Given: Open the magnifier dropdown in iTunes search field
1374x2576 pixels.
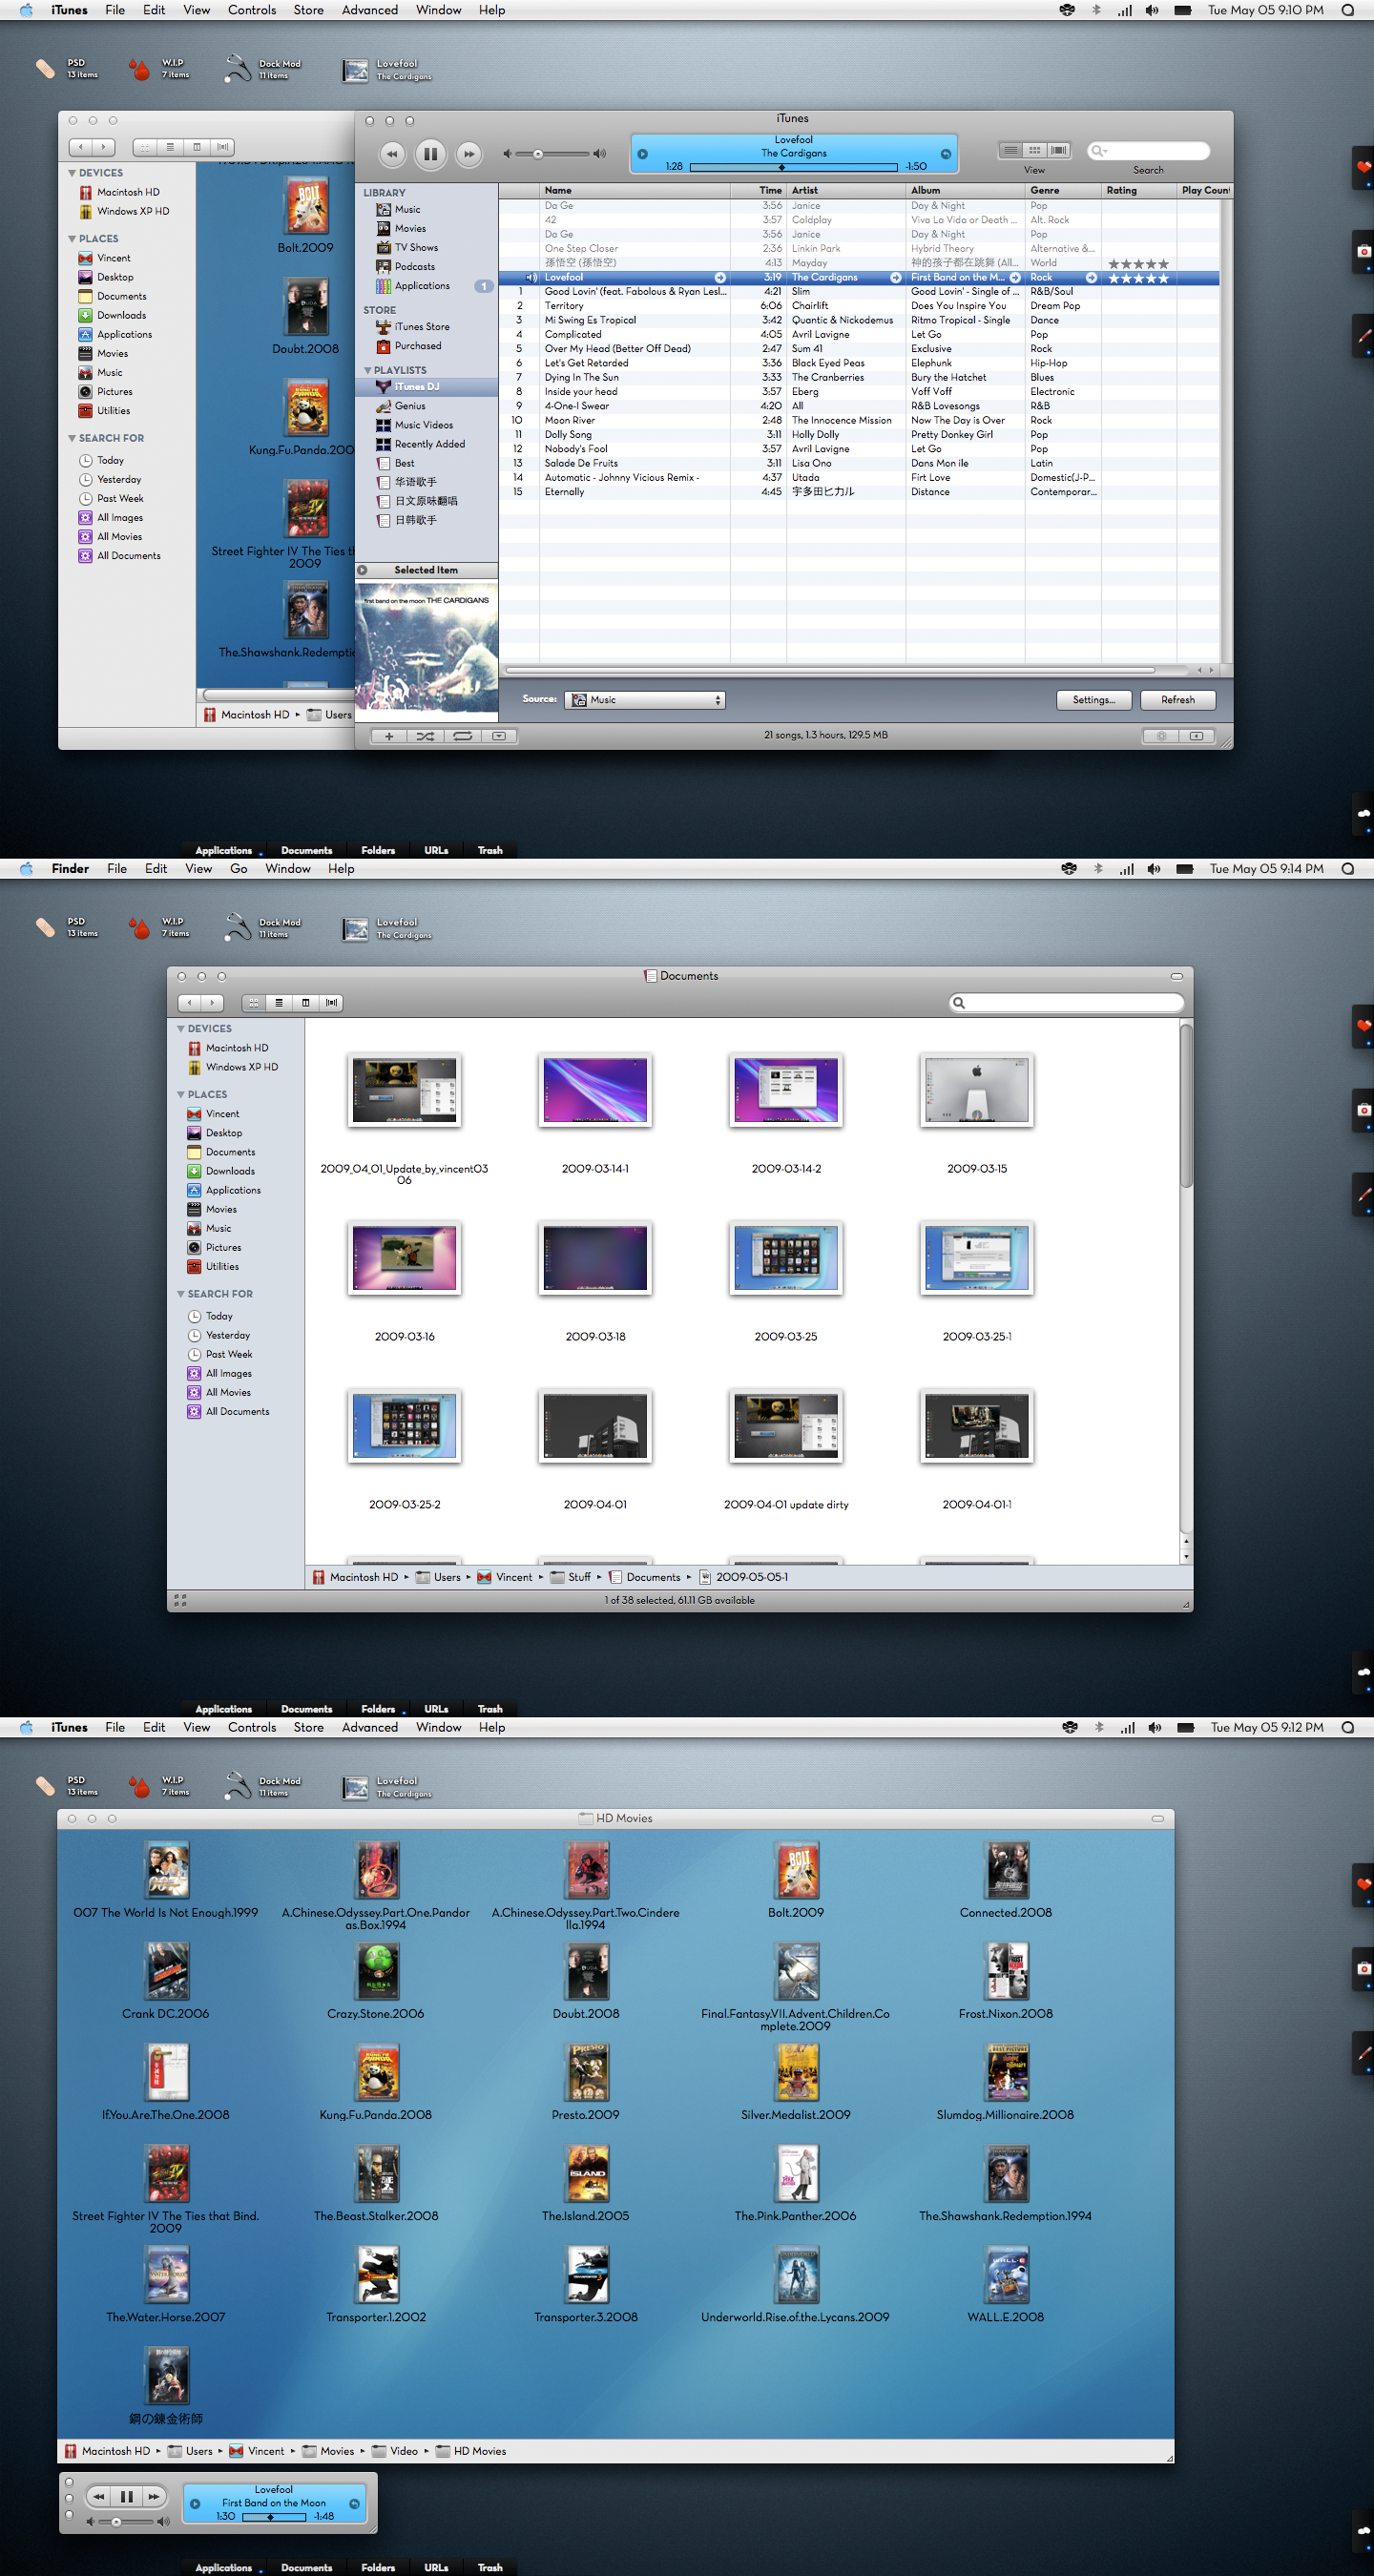Looking at the screenshot, I should pos(1099,151).
